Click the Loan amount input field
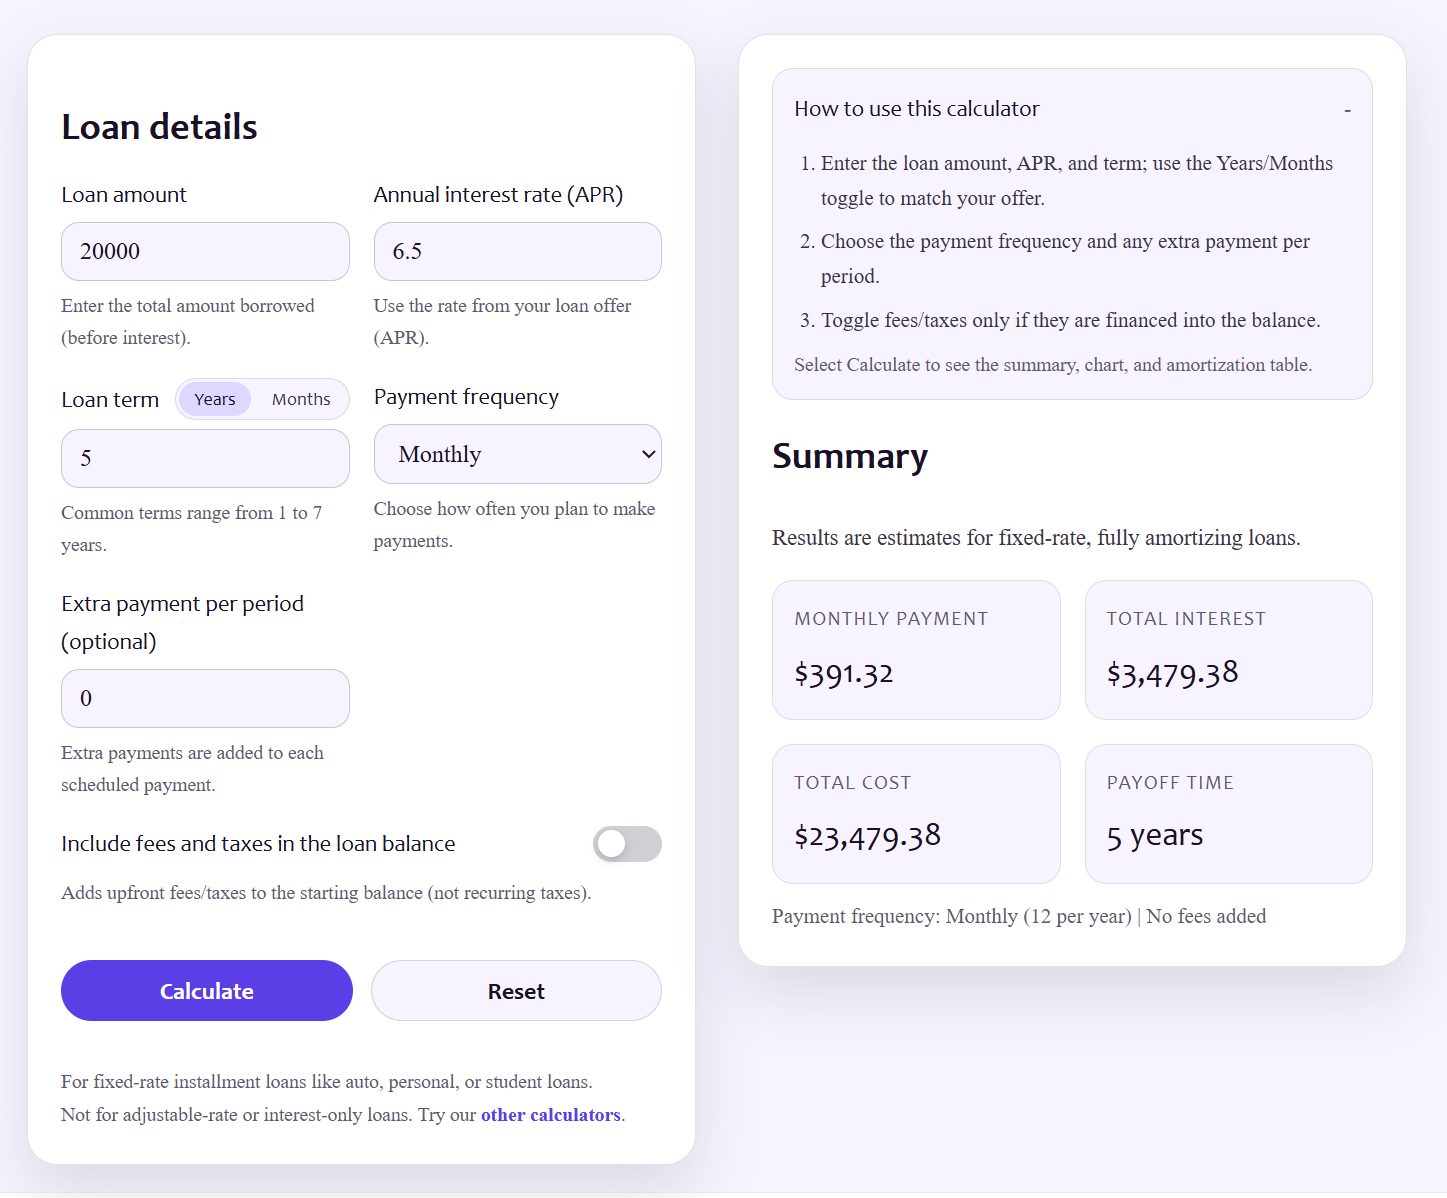The height and width of the screenshot is (1198, 1447). click(x=205, y=251)
